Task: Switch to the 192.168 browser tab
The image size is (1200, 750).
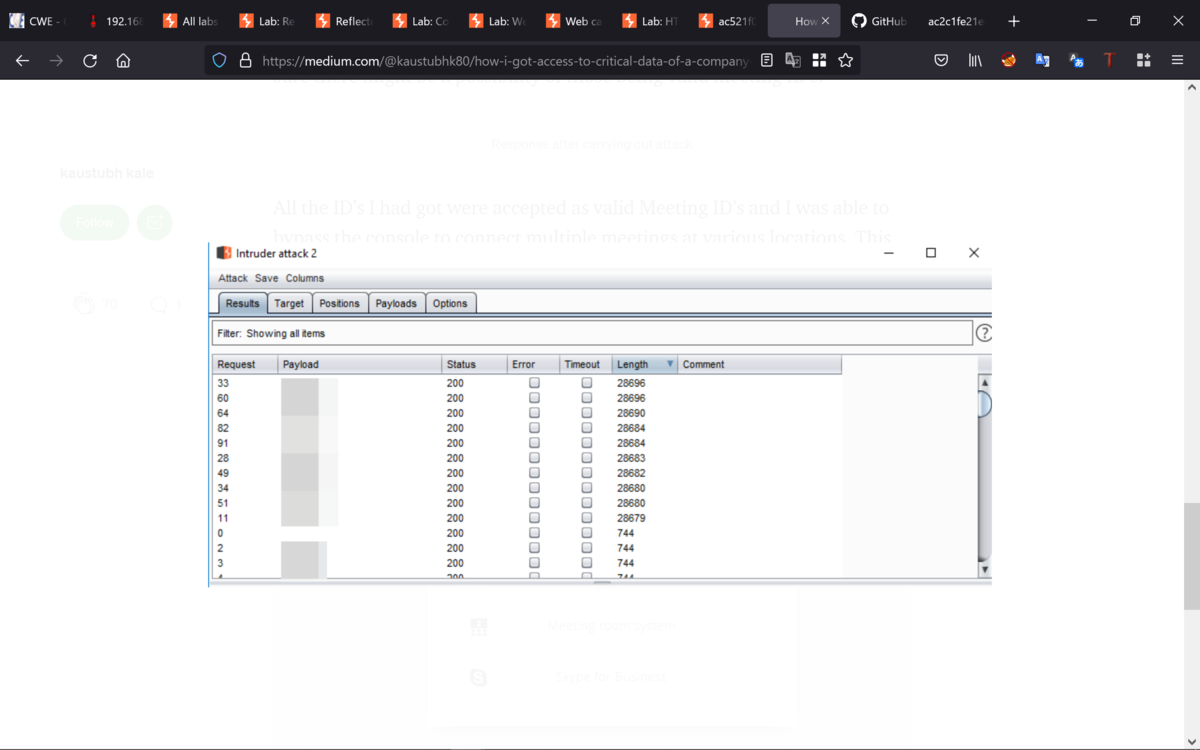Action: [x=113, y=21]
